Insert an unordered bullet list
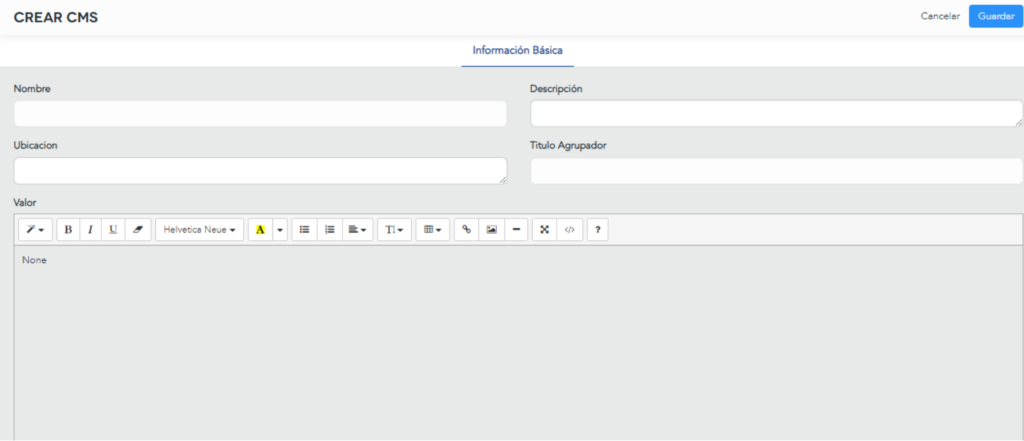Screen dimensions: 1024x441 click(304, 230)
